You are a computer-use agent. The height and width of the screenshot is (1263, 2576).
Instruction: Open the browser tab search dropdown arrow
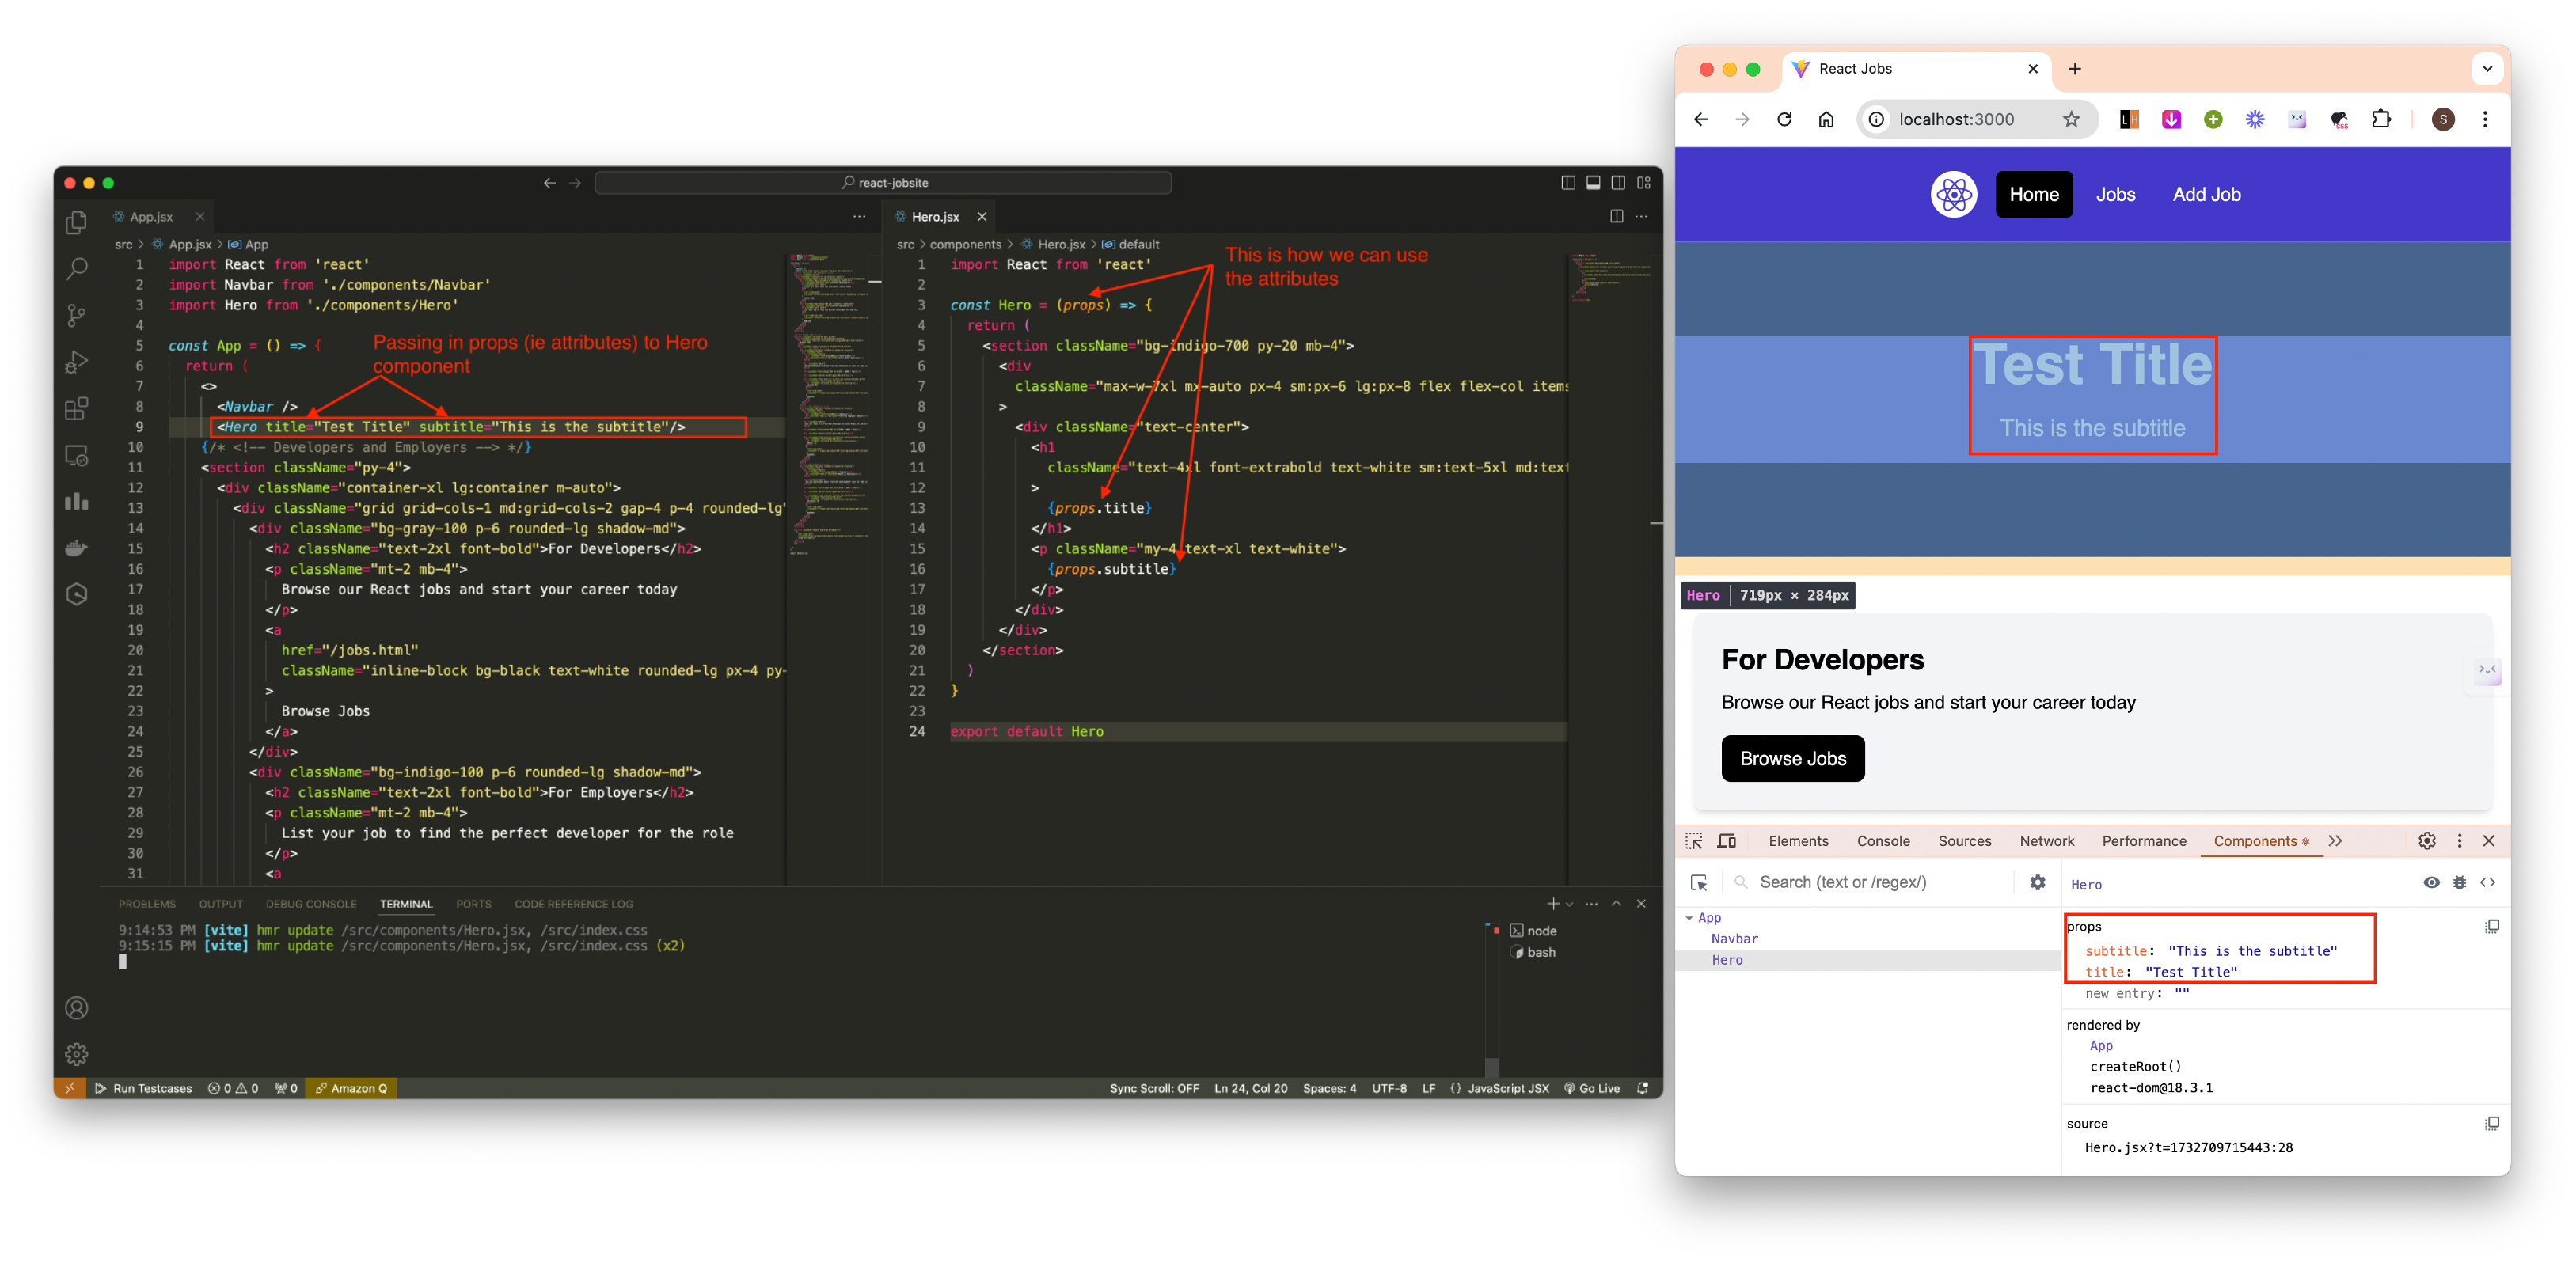(x=2487, y=69)
